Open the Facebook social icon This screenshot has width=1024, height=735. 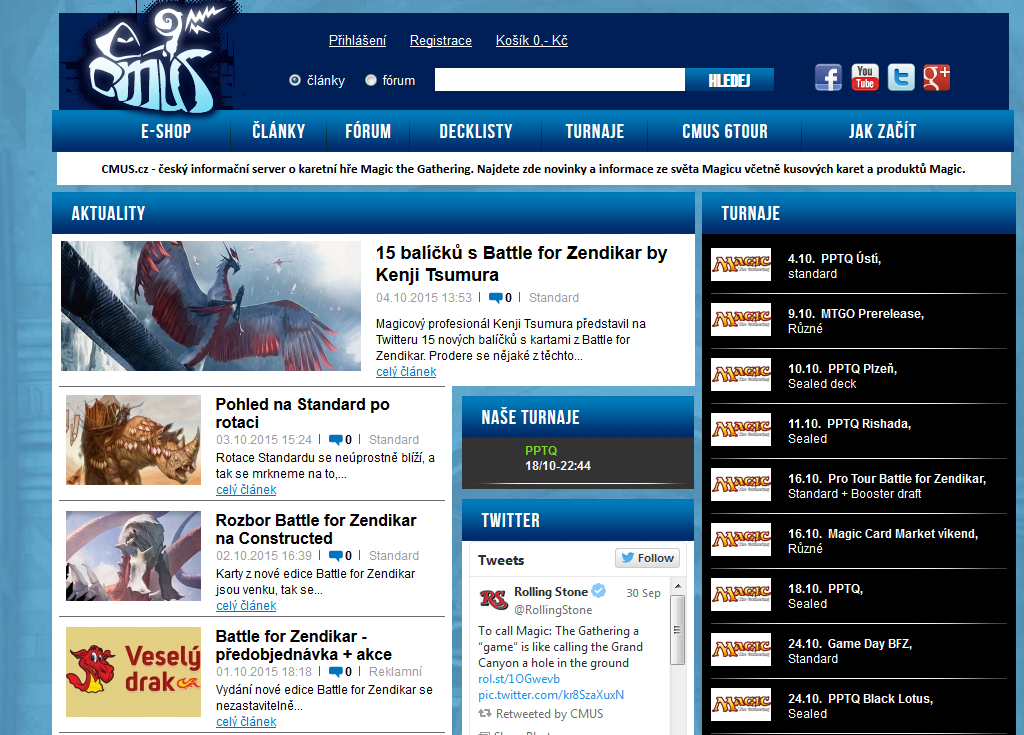coord(828,78)
